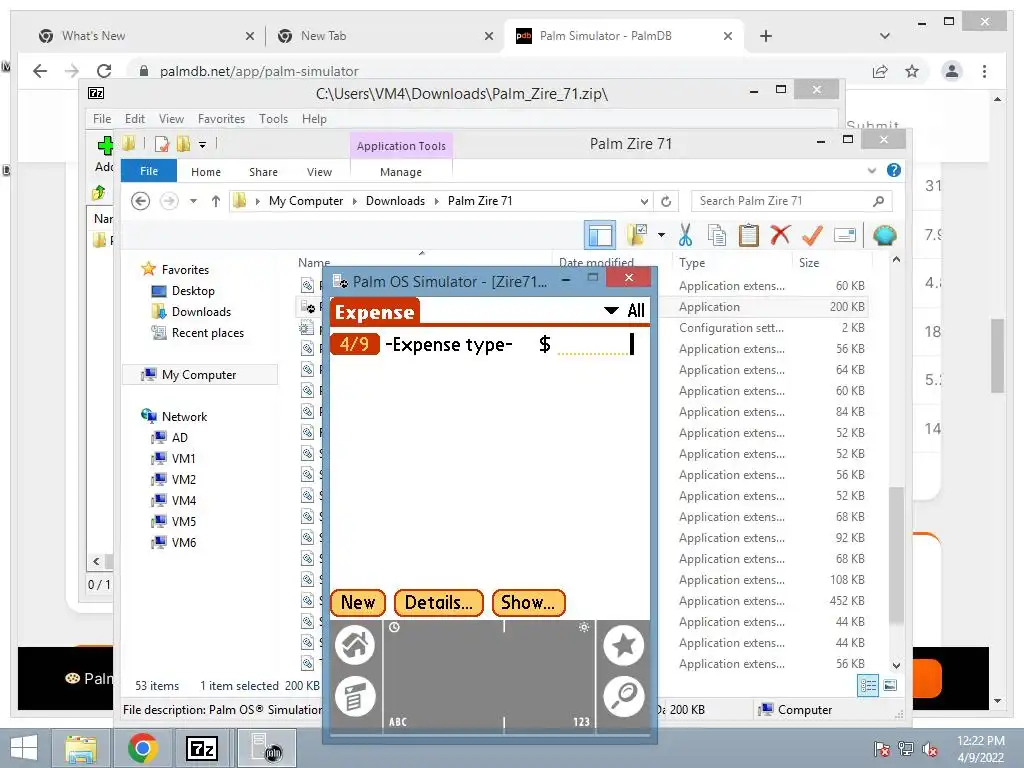Open the folder options dropdown arrow in toolbar
Image resolution: width=1024 pixels, height=768 pixels.
[x=662, y=235]
